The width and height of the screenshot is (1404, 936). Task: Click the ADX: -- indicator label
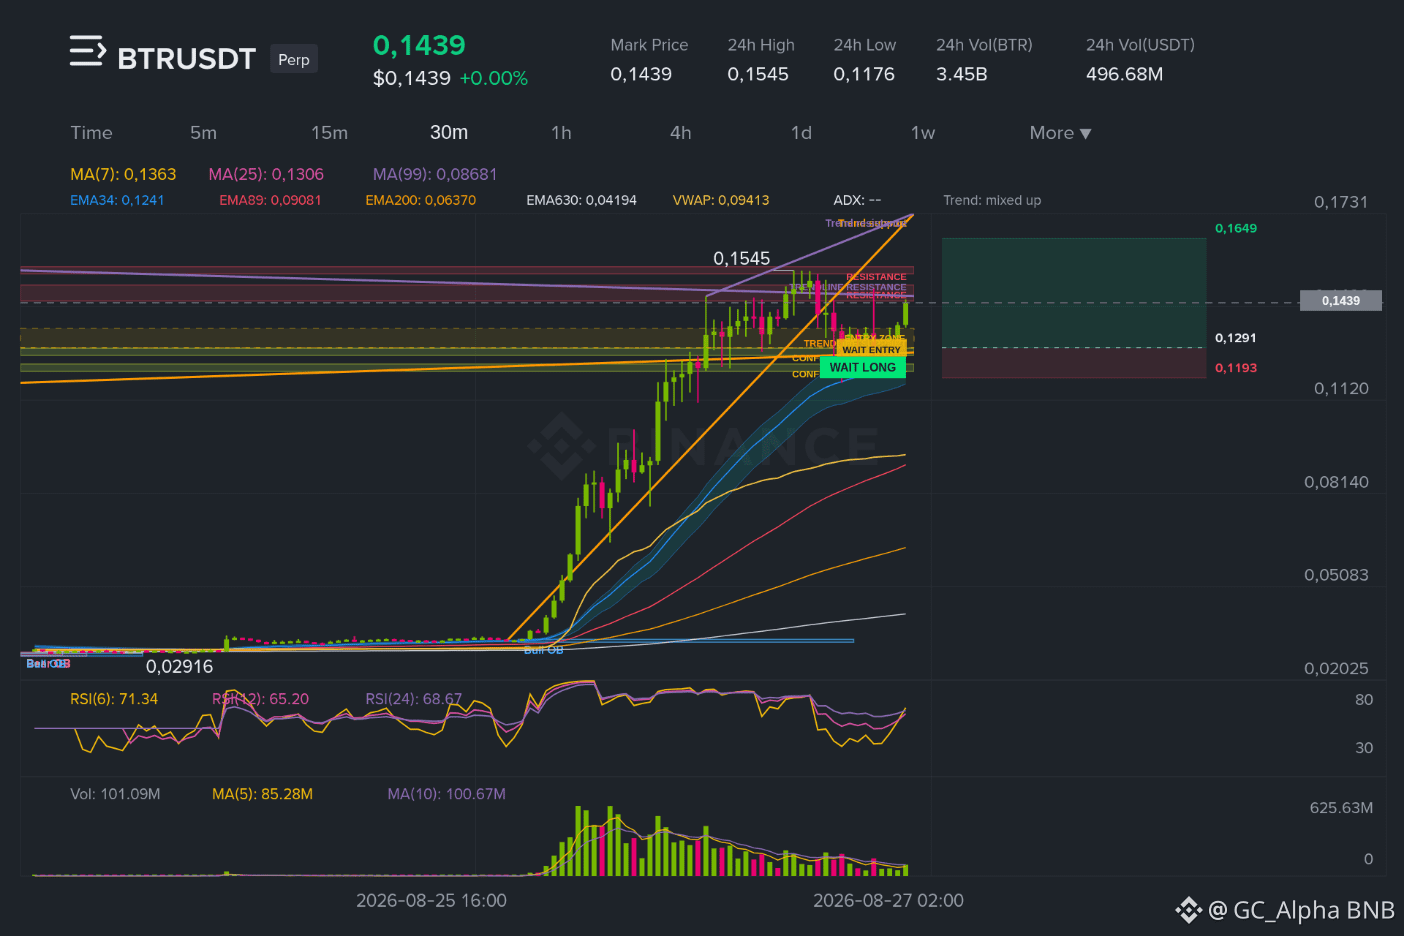click(x=857, y=200)
